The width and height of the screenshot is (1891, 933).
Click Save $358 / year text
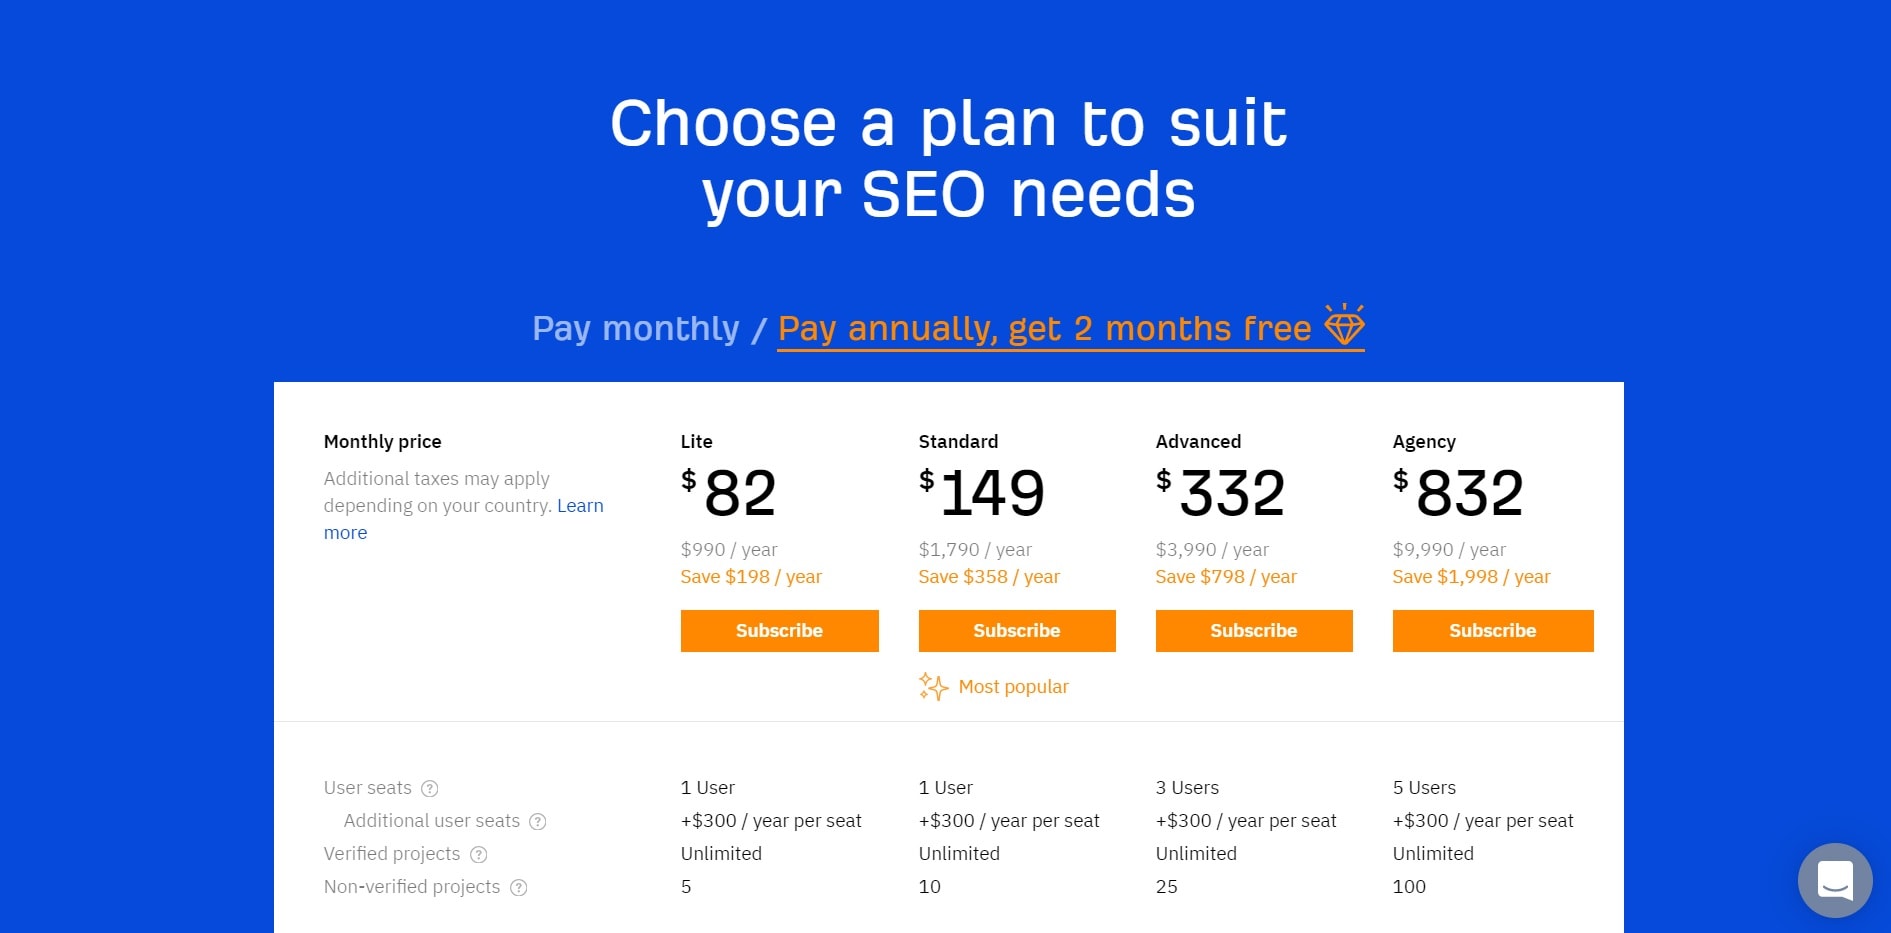(x=989, y=577)
